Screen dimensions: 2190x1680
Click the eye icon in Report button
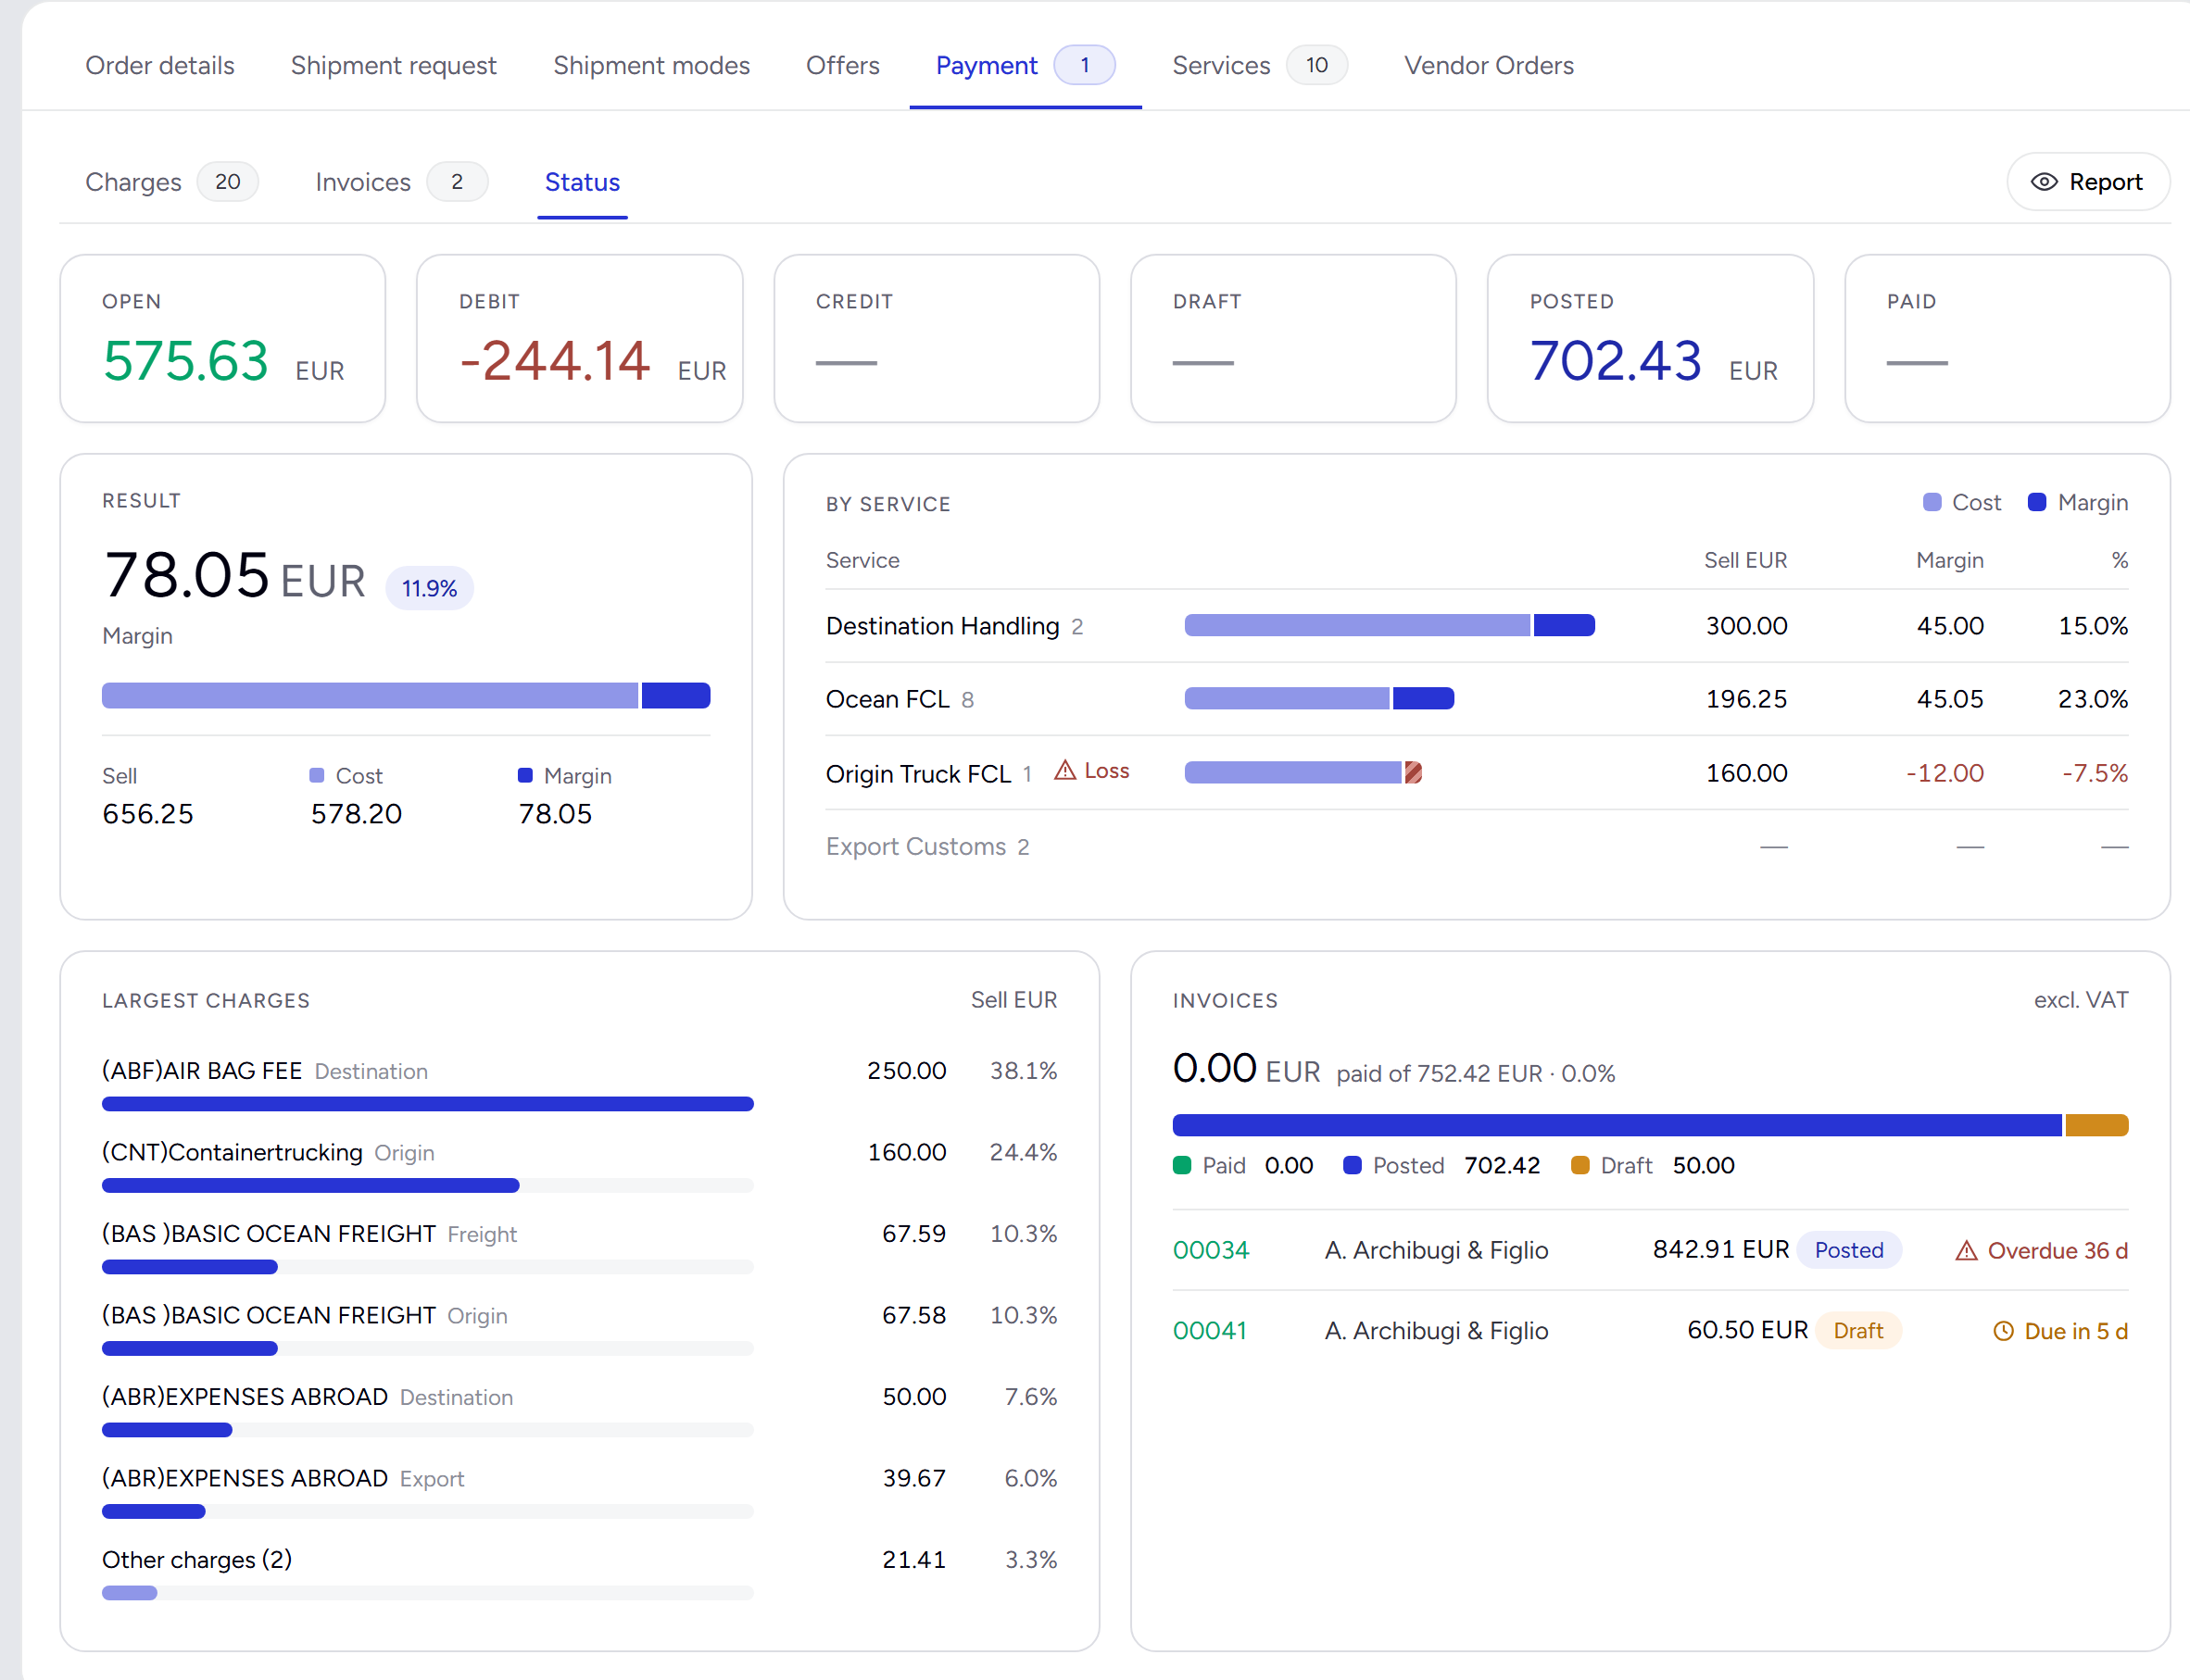(x=2044, y=182)
